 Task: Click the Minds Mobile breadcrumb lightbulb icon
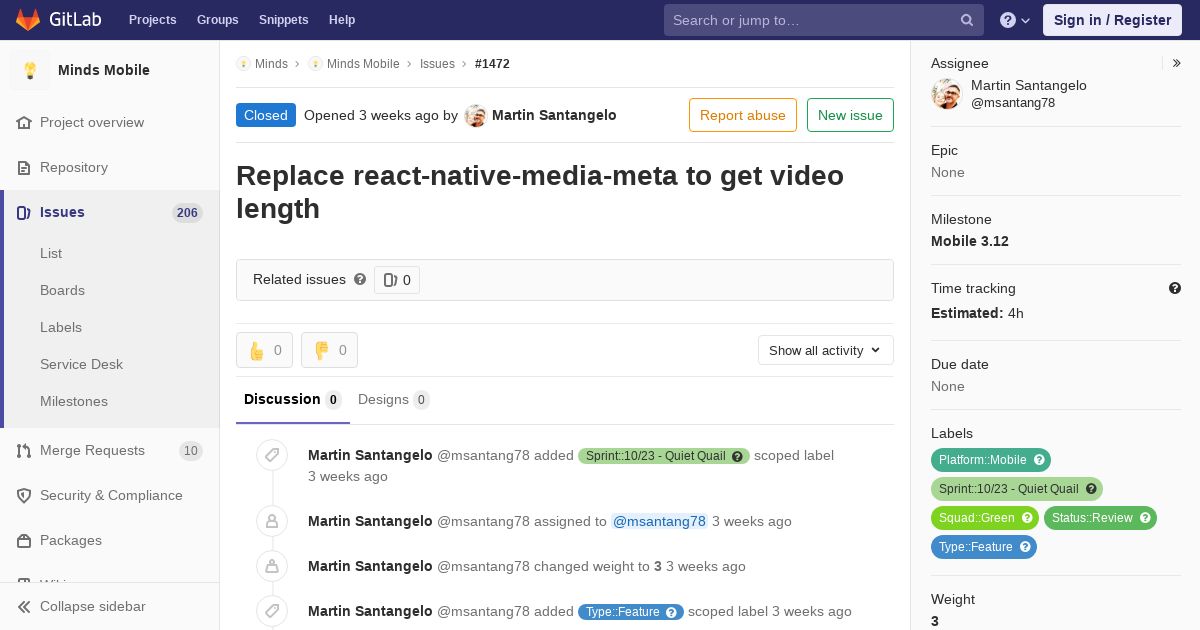click(315, 64)
